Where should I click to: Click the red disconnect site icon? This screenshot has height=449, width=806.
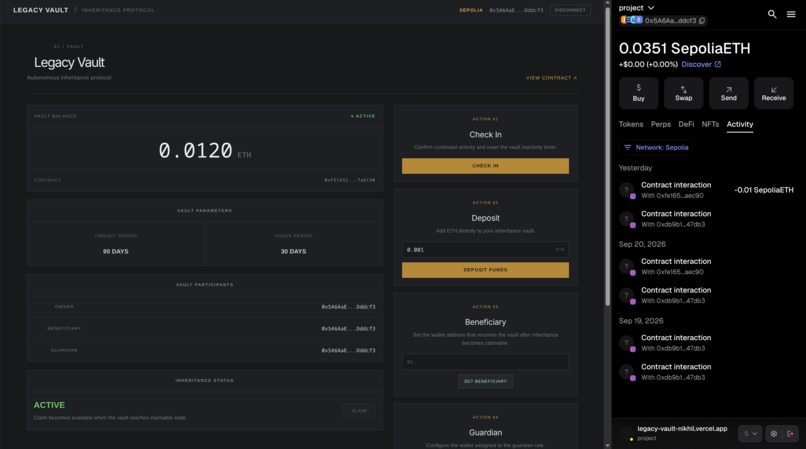point(790,434)
